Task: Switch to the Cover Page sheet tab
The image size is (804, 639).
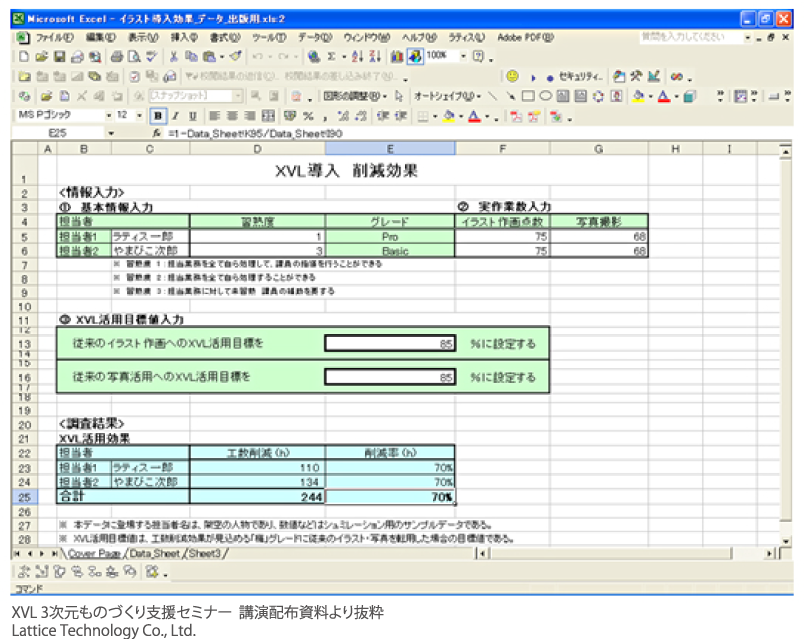Action: 94,554
